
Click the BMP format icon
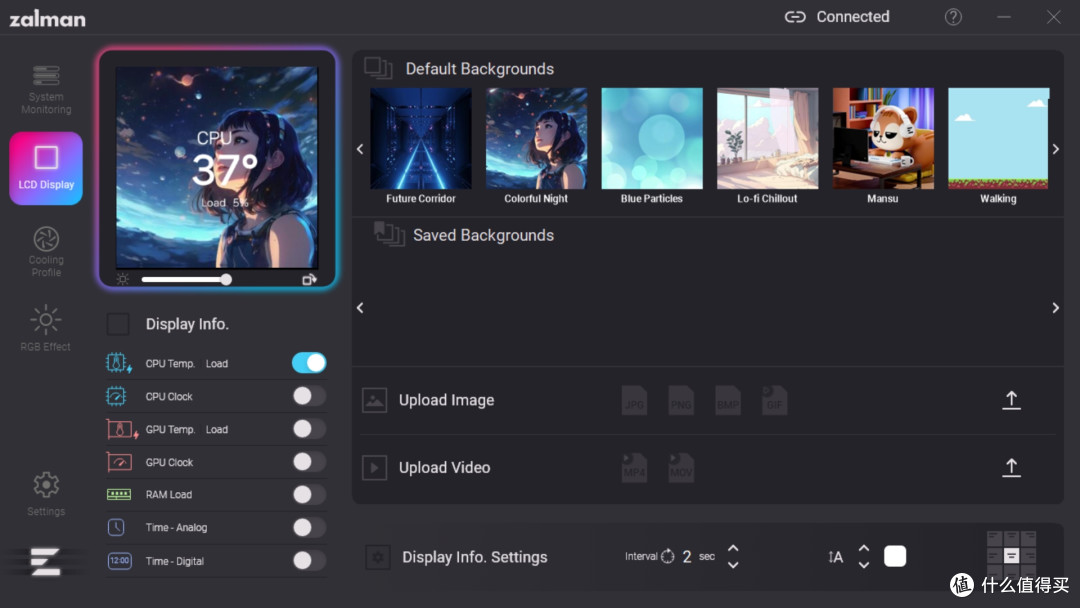pyautogui.click(x=727, y=400)
